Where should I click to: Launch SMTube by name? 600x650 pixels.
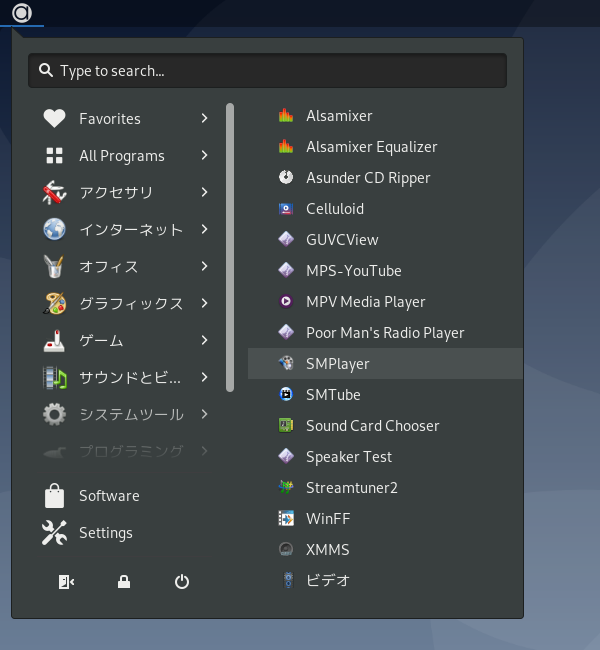[x=333, y=395]
